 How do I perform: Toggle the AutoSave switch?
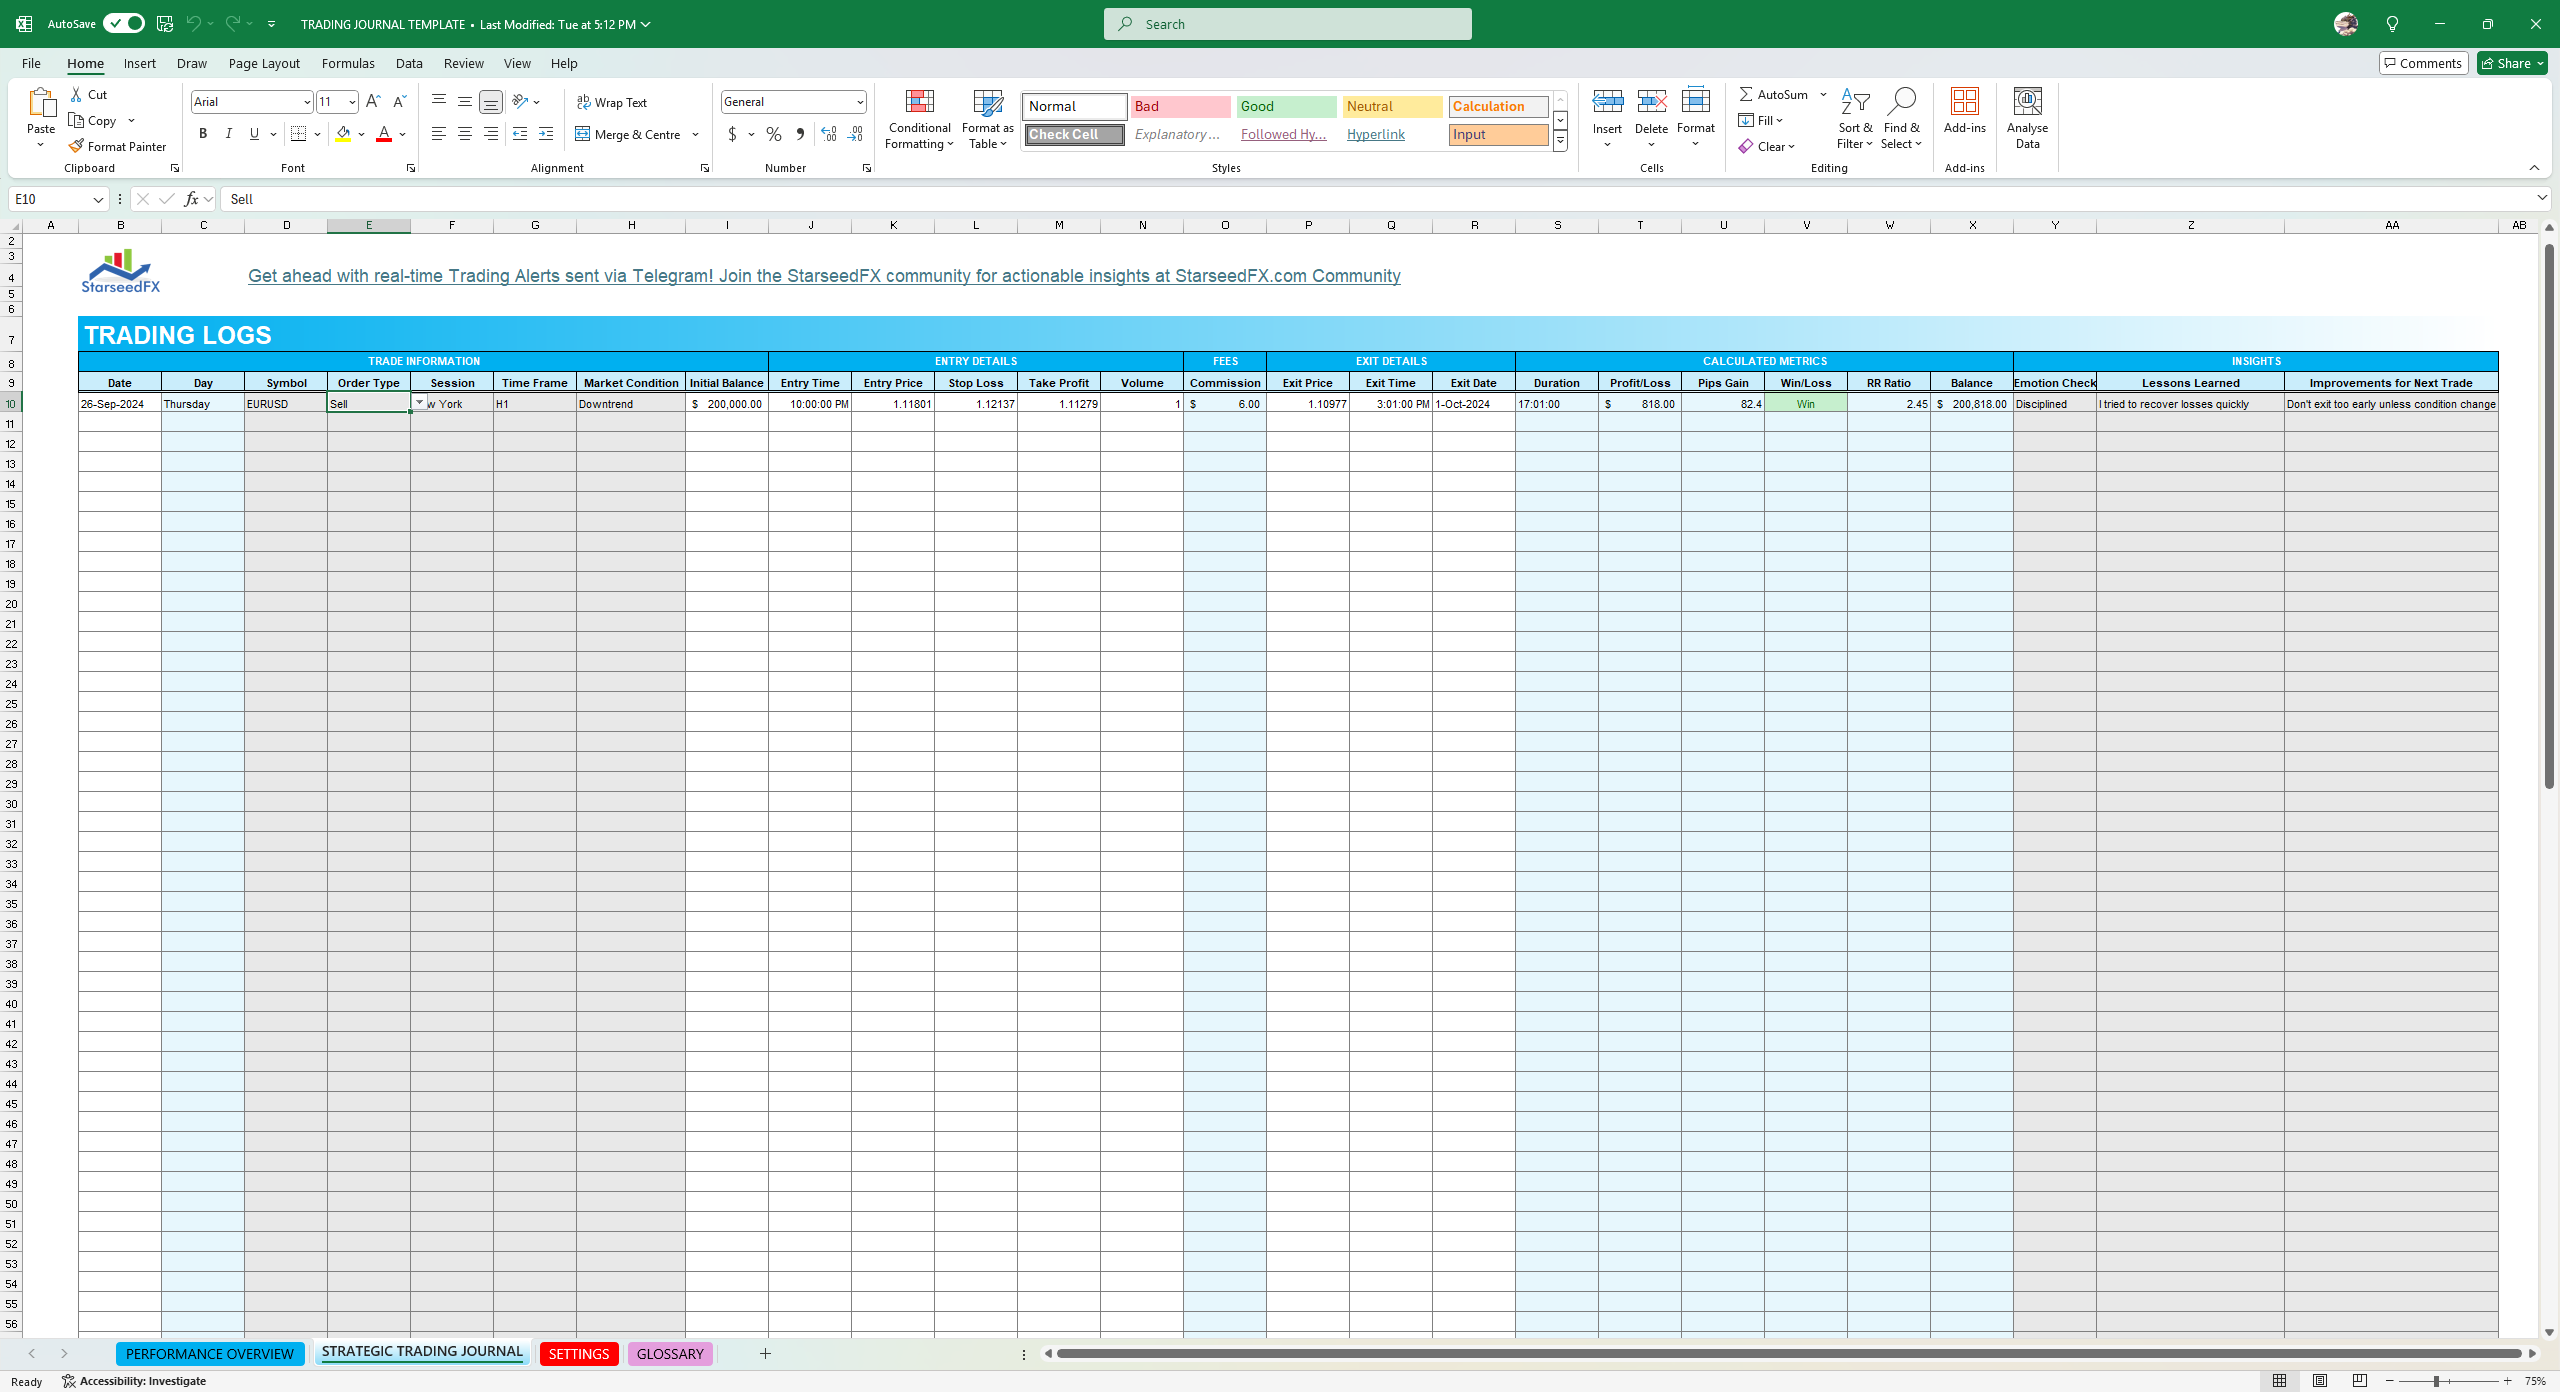click(124, 24)
